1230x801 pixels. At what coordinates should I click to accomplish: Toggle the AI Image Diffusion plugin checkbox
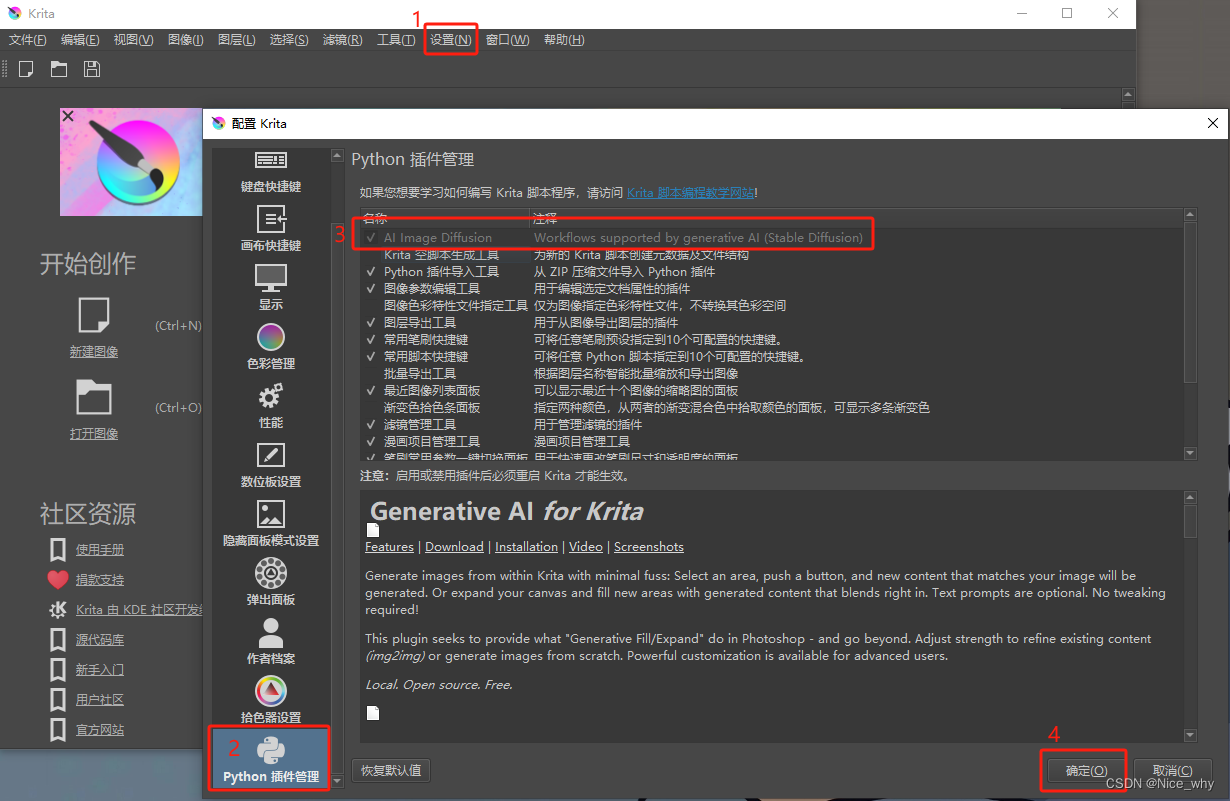click(x=371, y=238)
